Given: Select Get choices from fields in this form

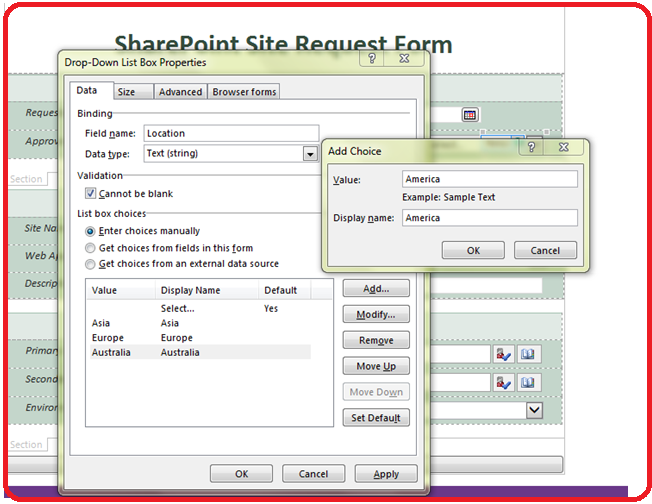Looking at the screenshot, I should point(90,248).
